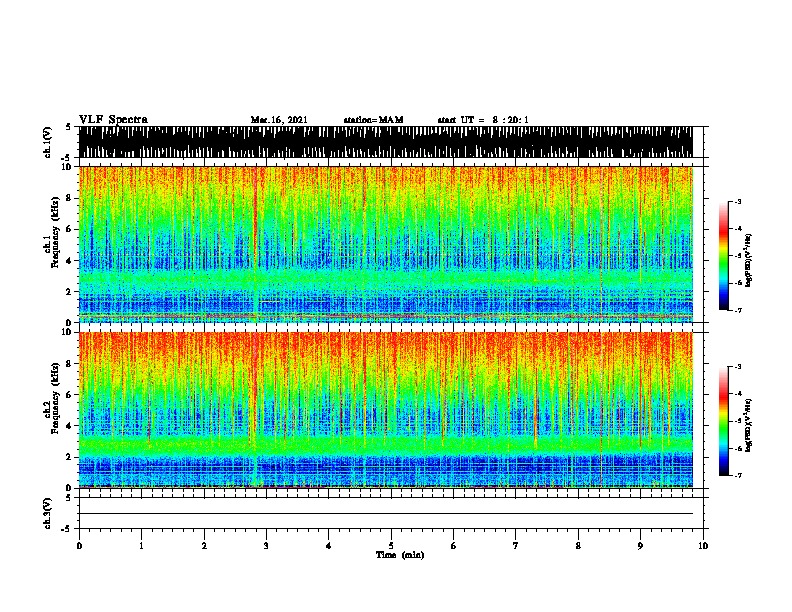Click the ch.1(V) black waveform panel
This screenshot has height=612, width=792.
coord(386,142)
